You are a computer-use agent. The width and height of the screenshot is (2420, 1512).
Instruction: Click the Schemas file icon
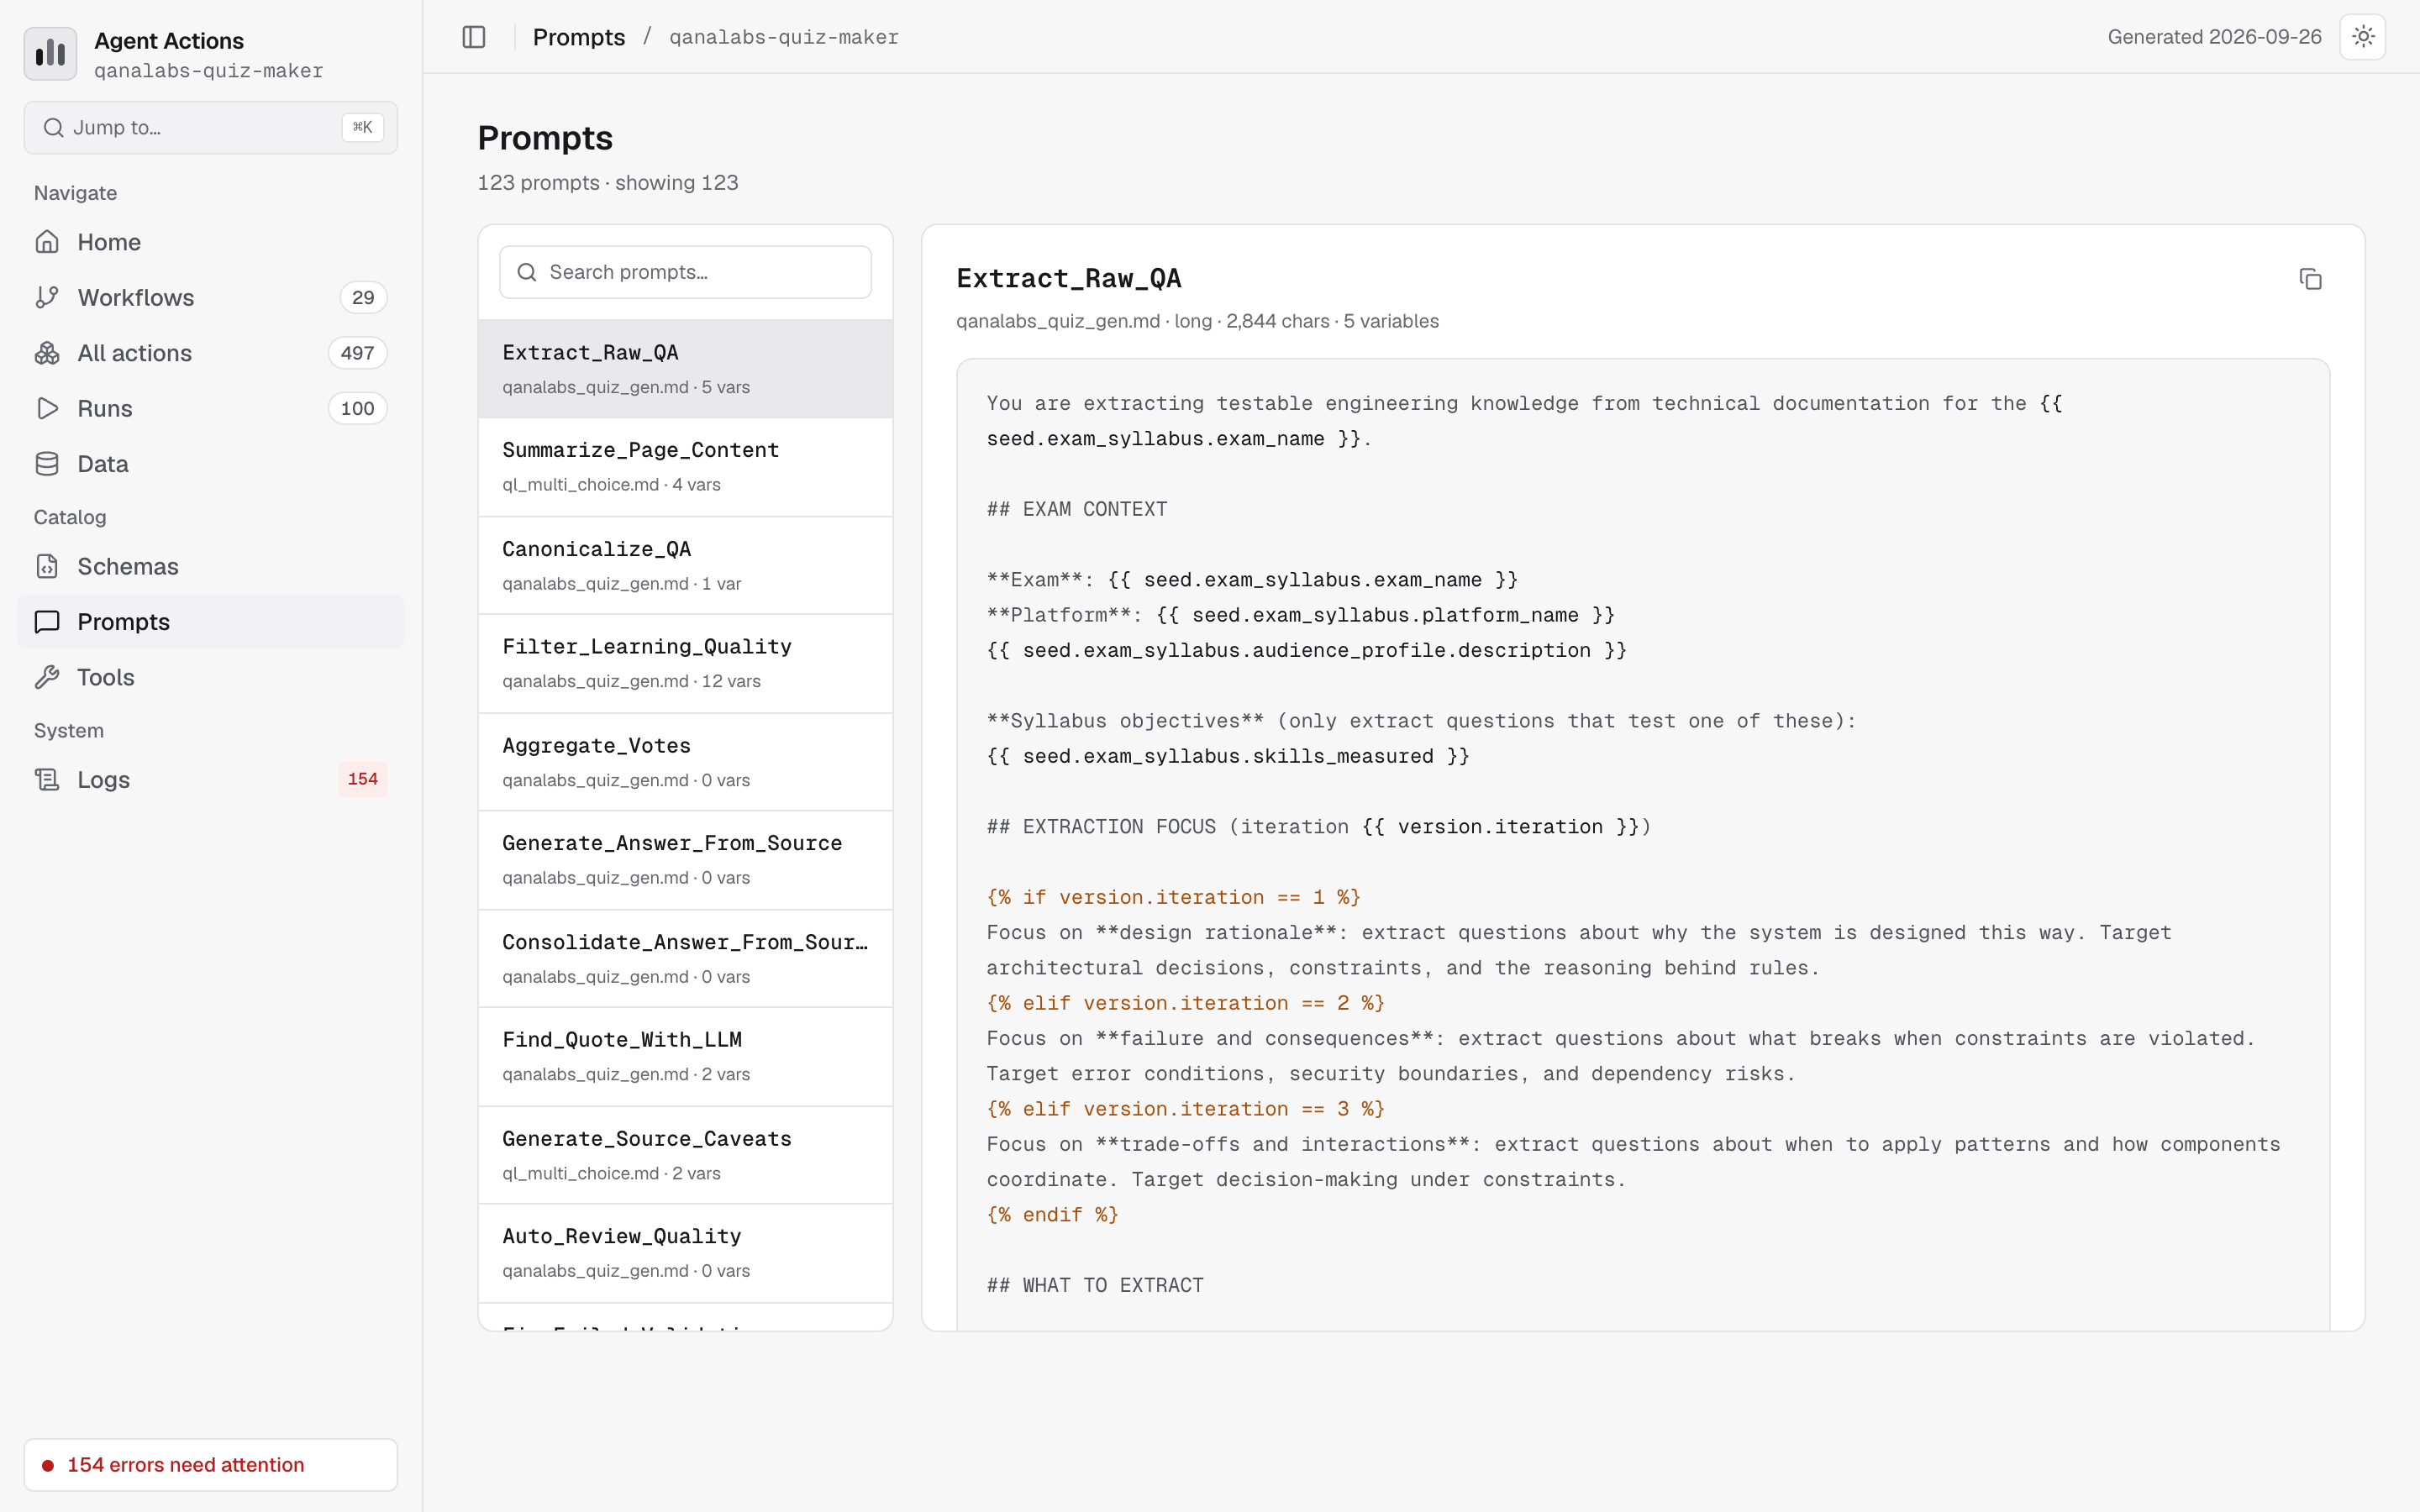point(47,566)
